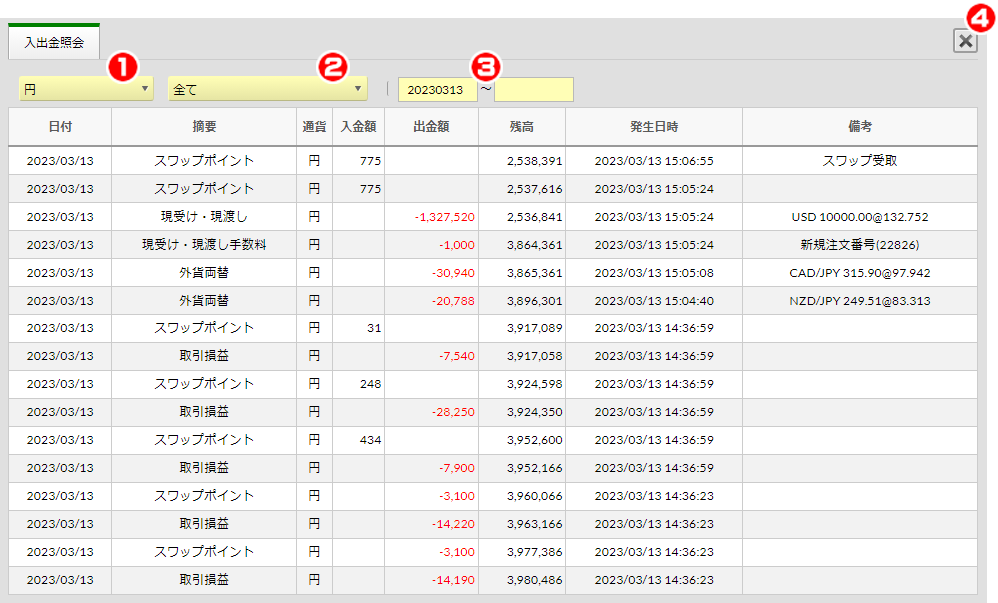Select the balance 3,980,486 cell
This screenshot has width=998, height=603.
pyautogui.click(x=522, y=580)
